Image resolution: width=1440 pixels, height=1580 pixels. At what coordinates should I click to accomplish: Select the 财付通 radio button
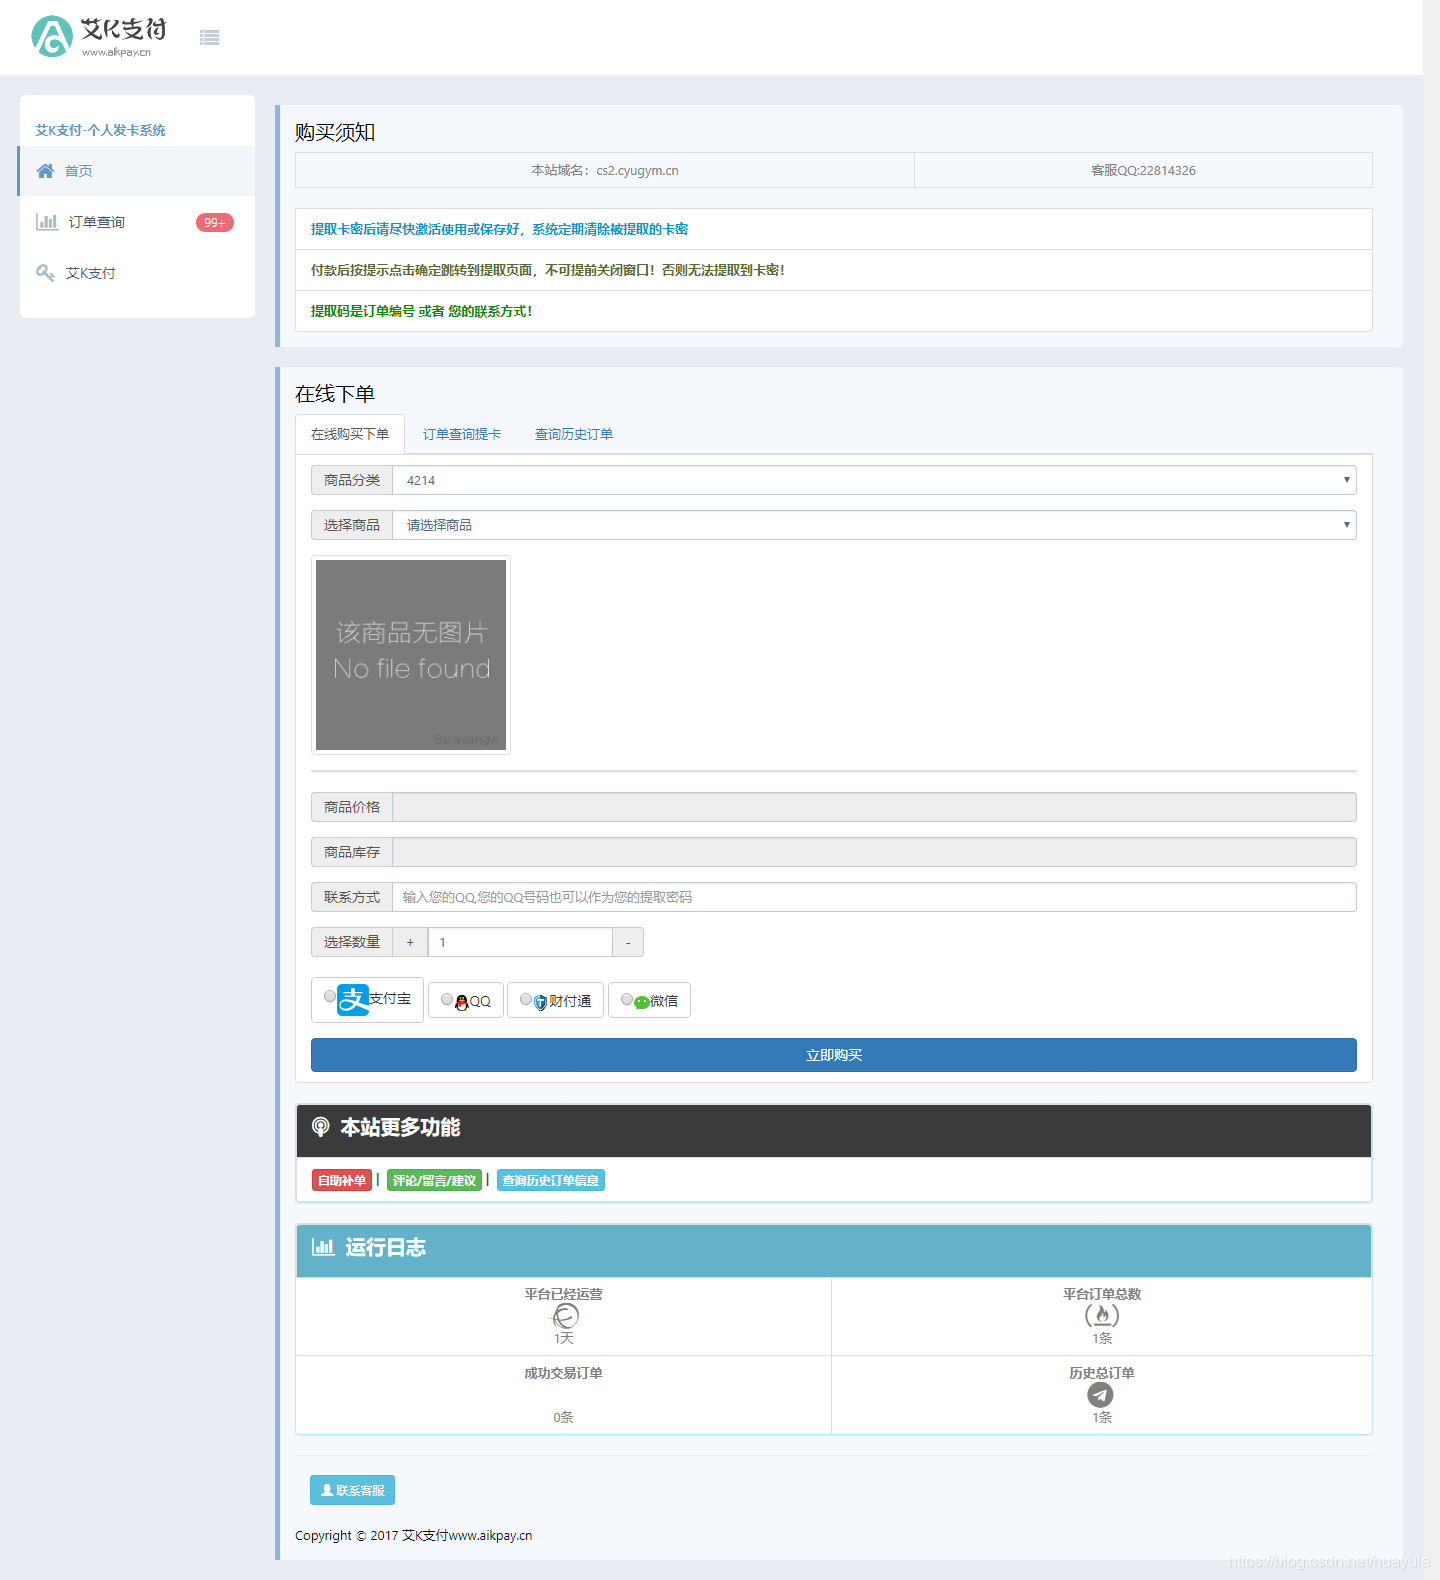(x=526, y=999)
